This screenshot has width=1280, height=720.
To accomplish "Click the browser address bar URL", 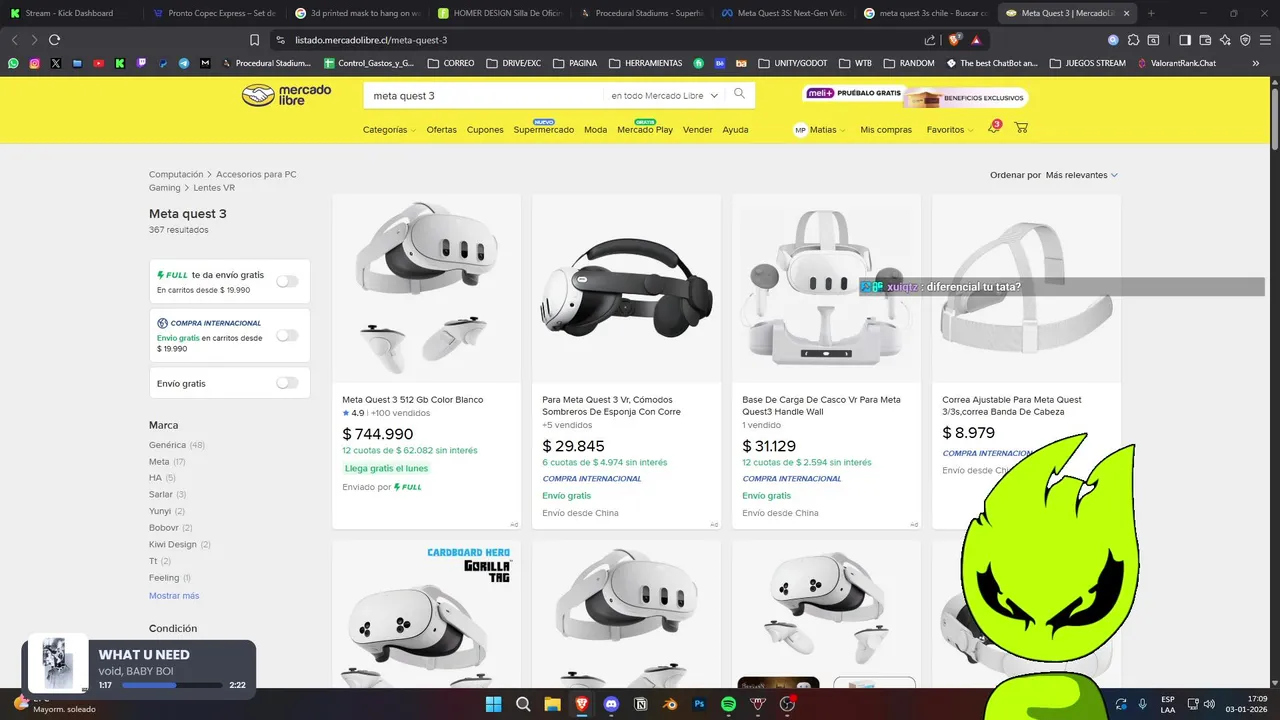I will click(370, 40).
